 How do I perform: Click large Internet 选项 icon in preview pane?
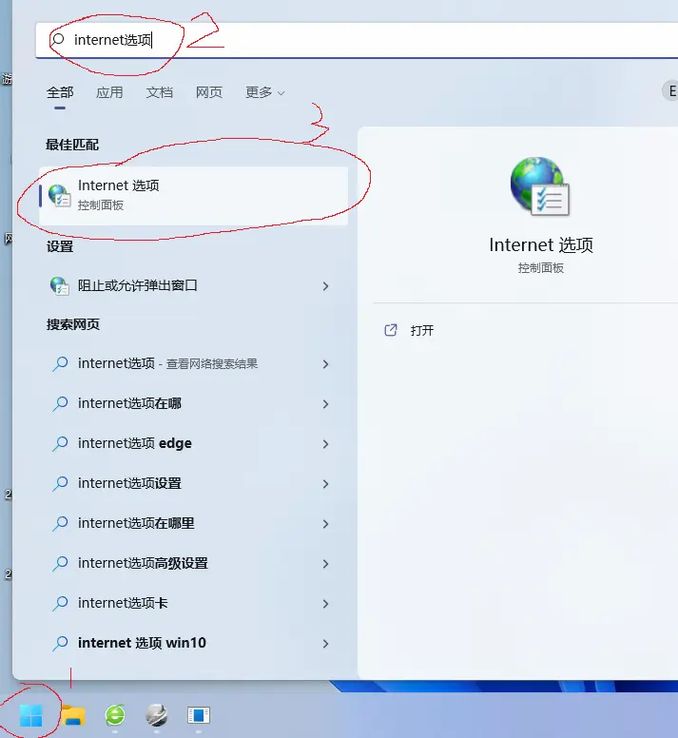[540, 187]
